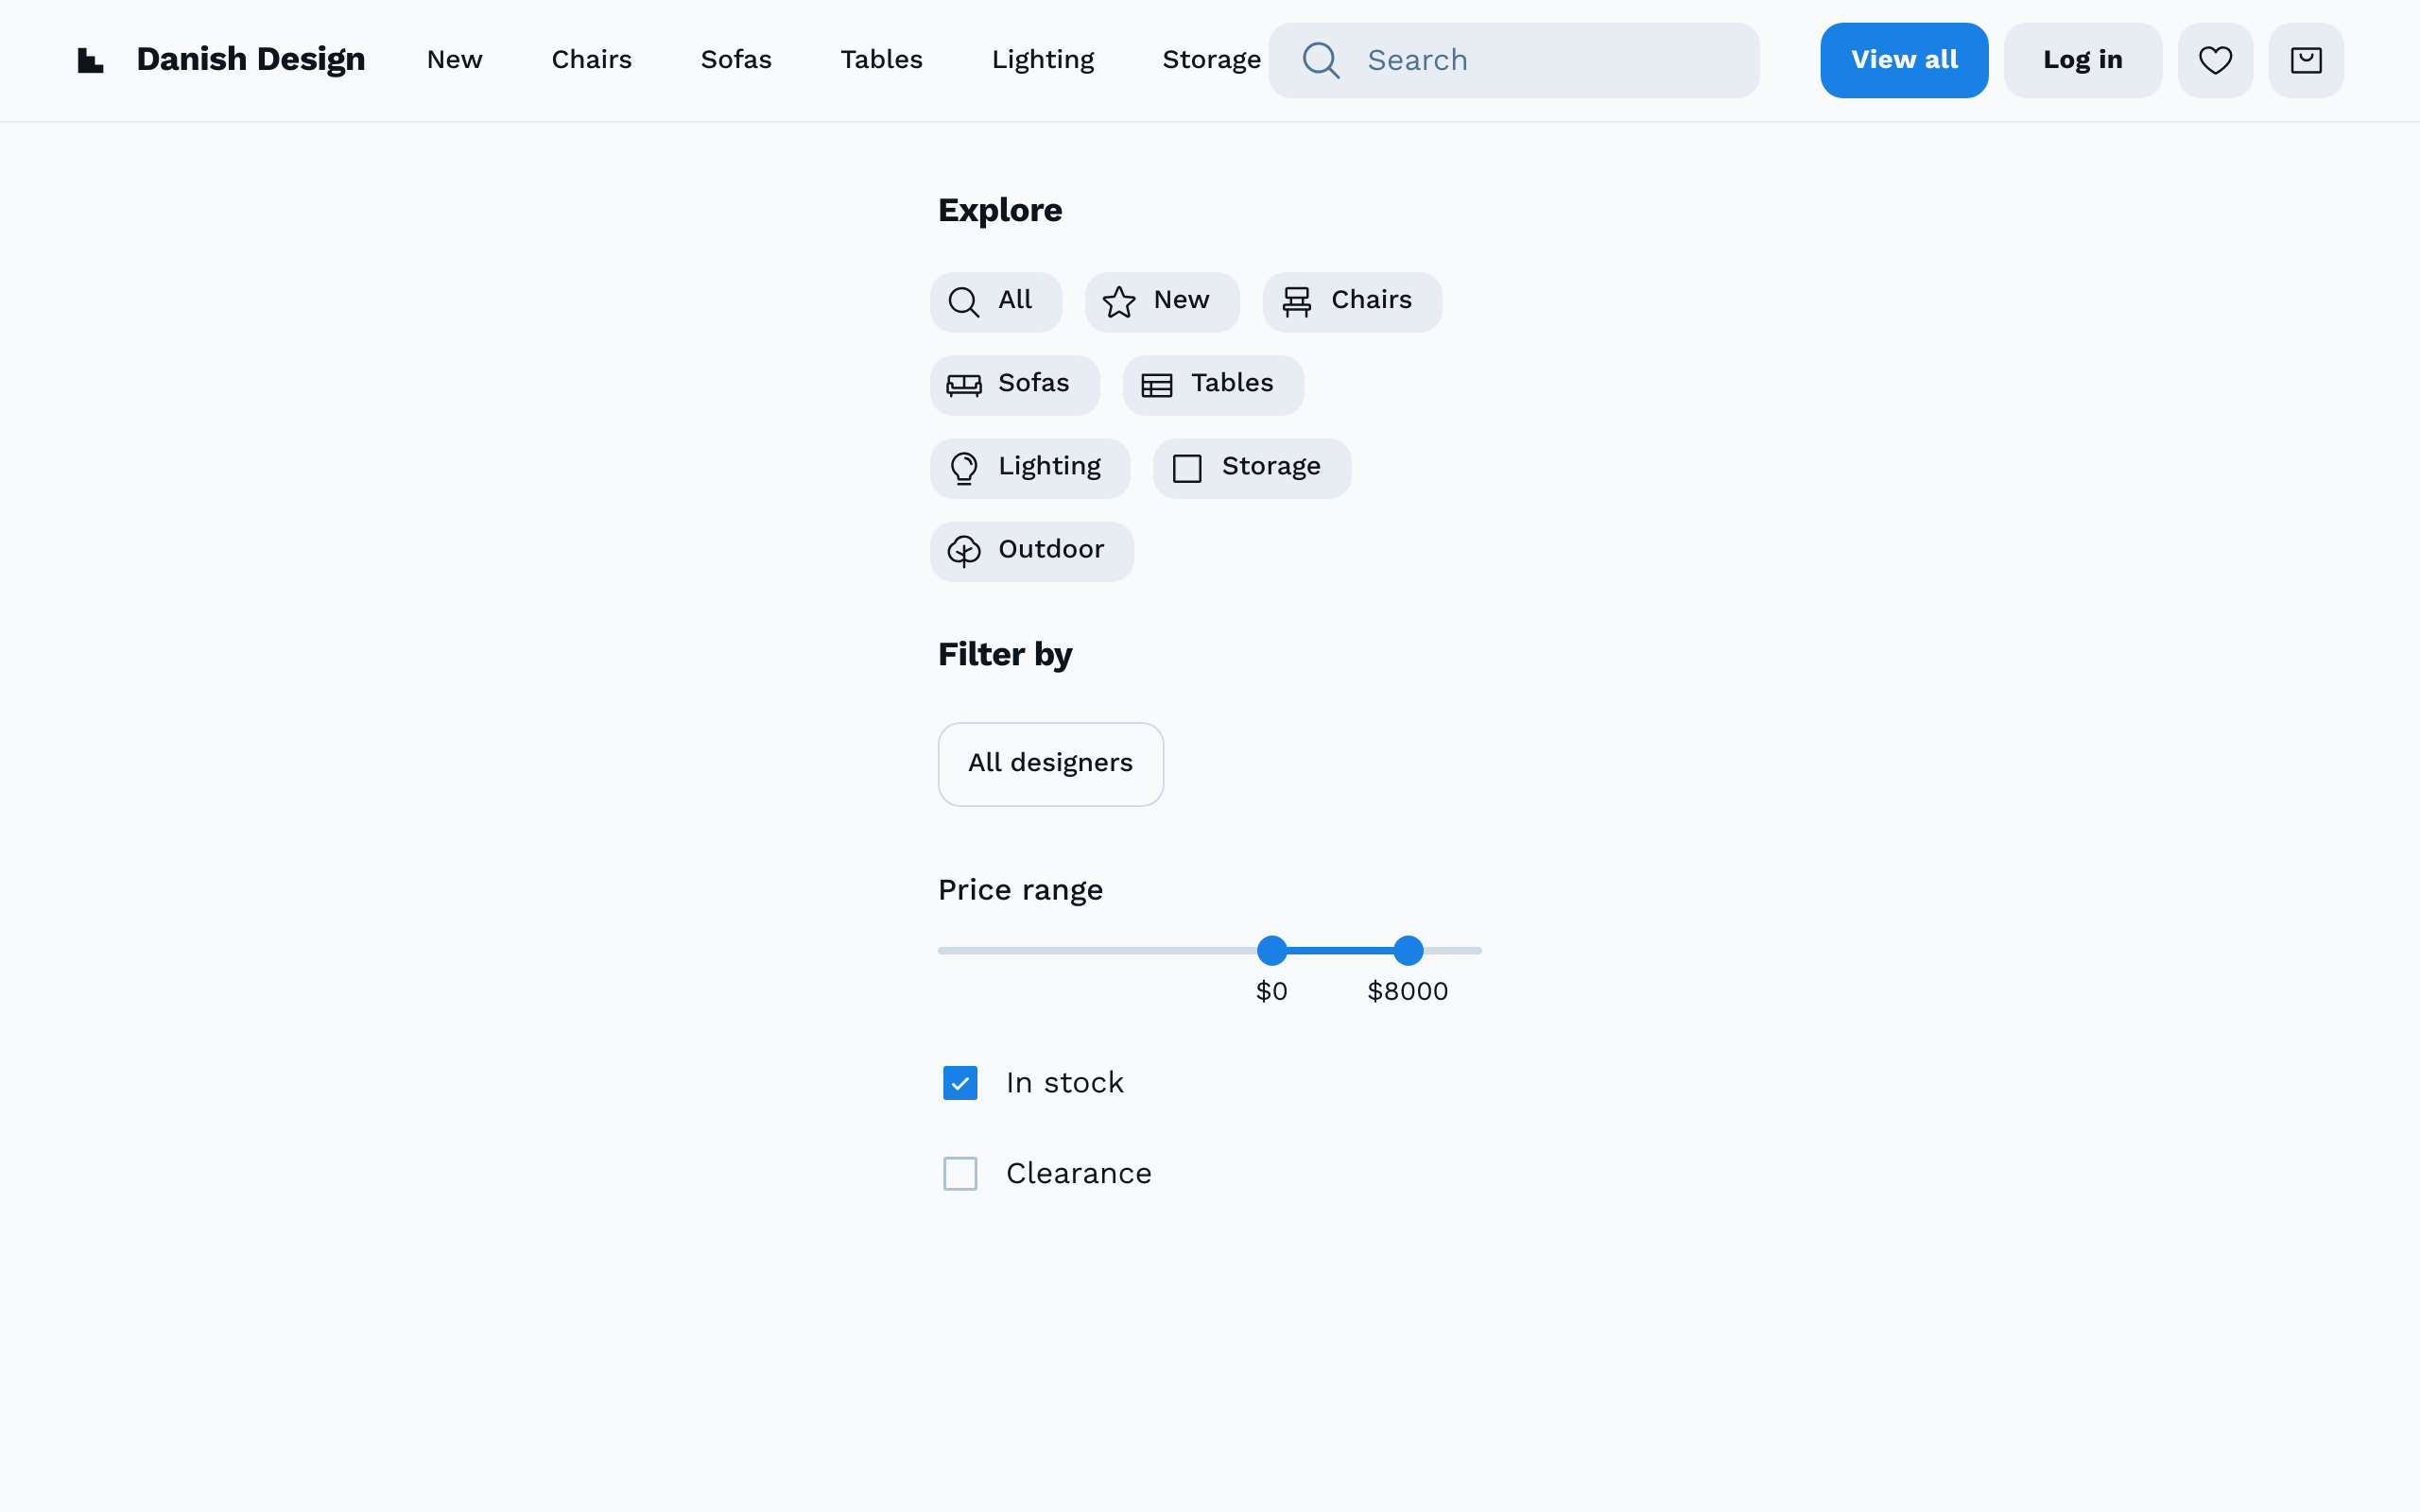Click the View all button
Viewport: 2420px width, 1512px height.
pos(1904,60)
